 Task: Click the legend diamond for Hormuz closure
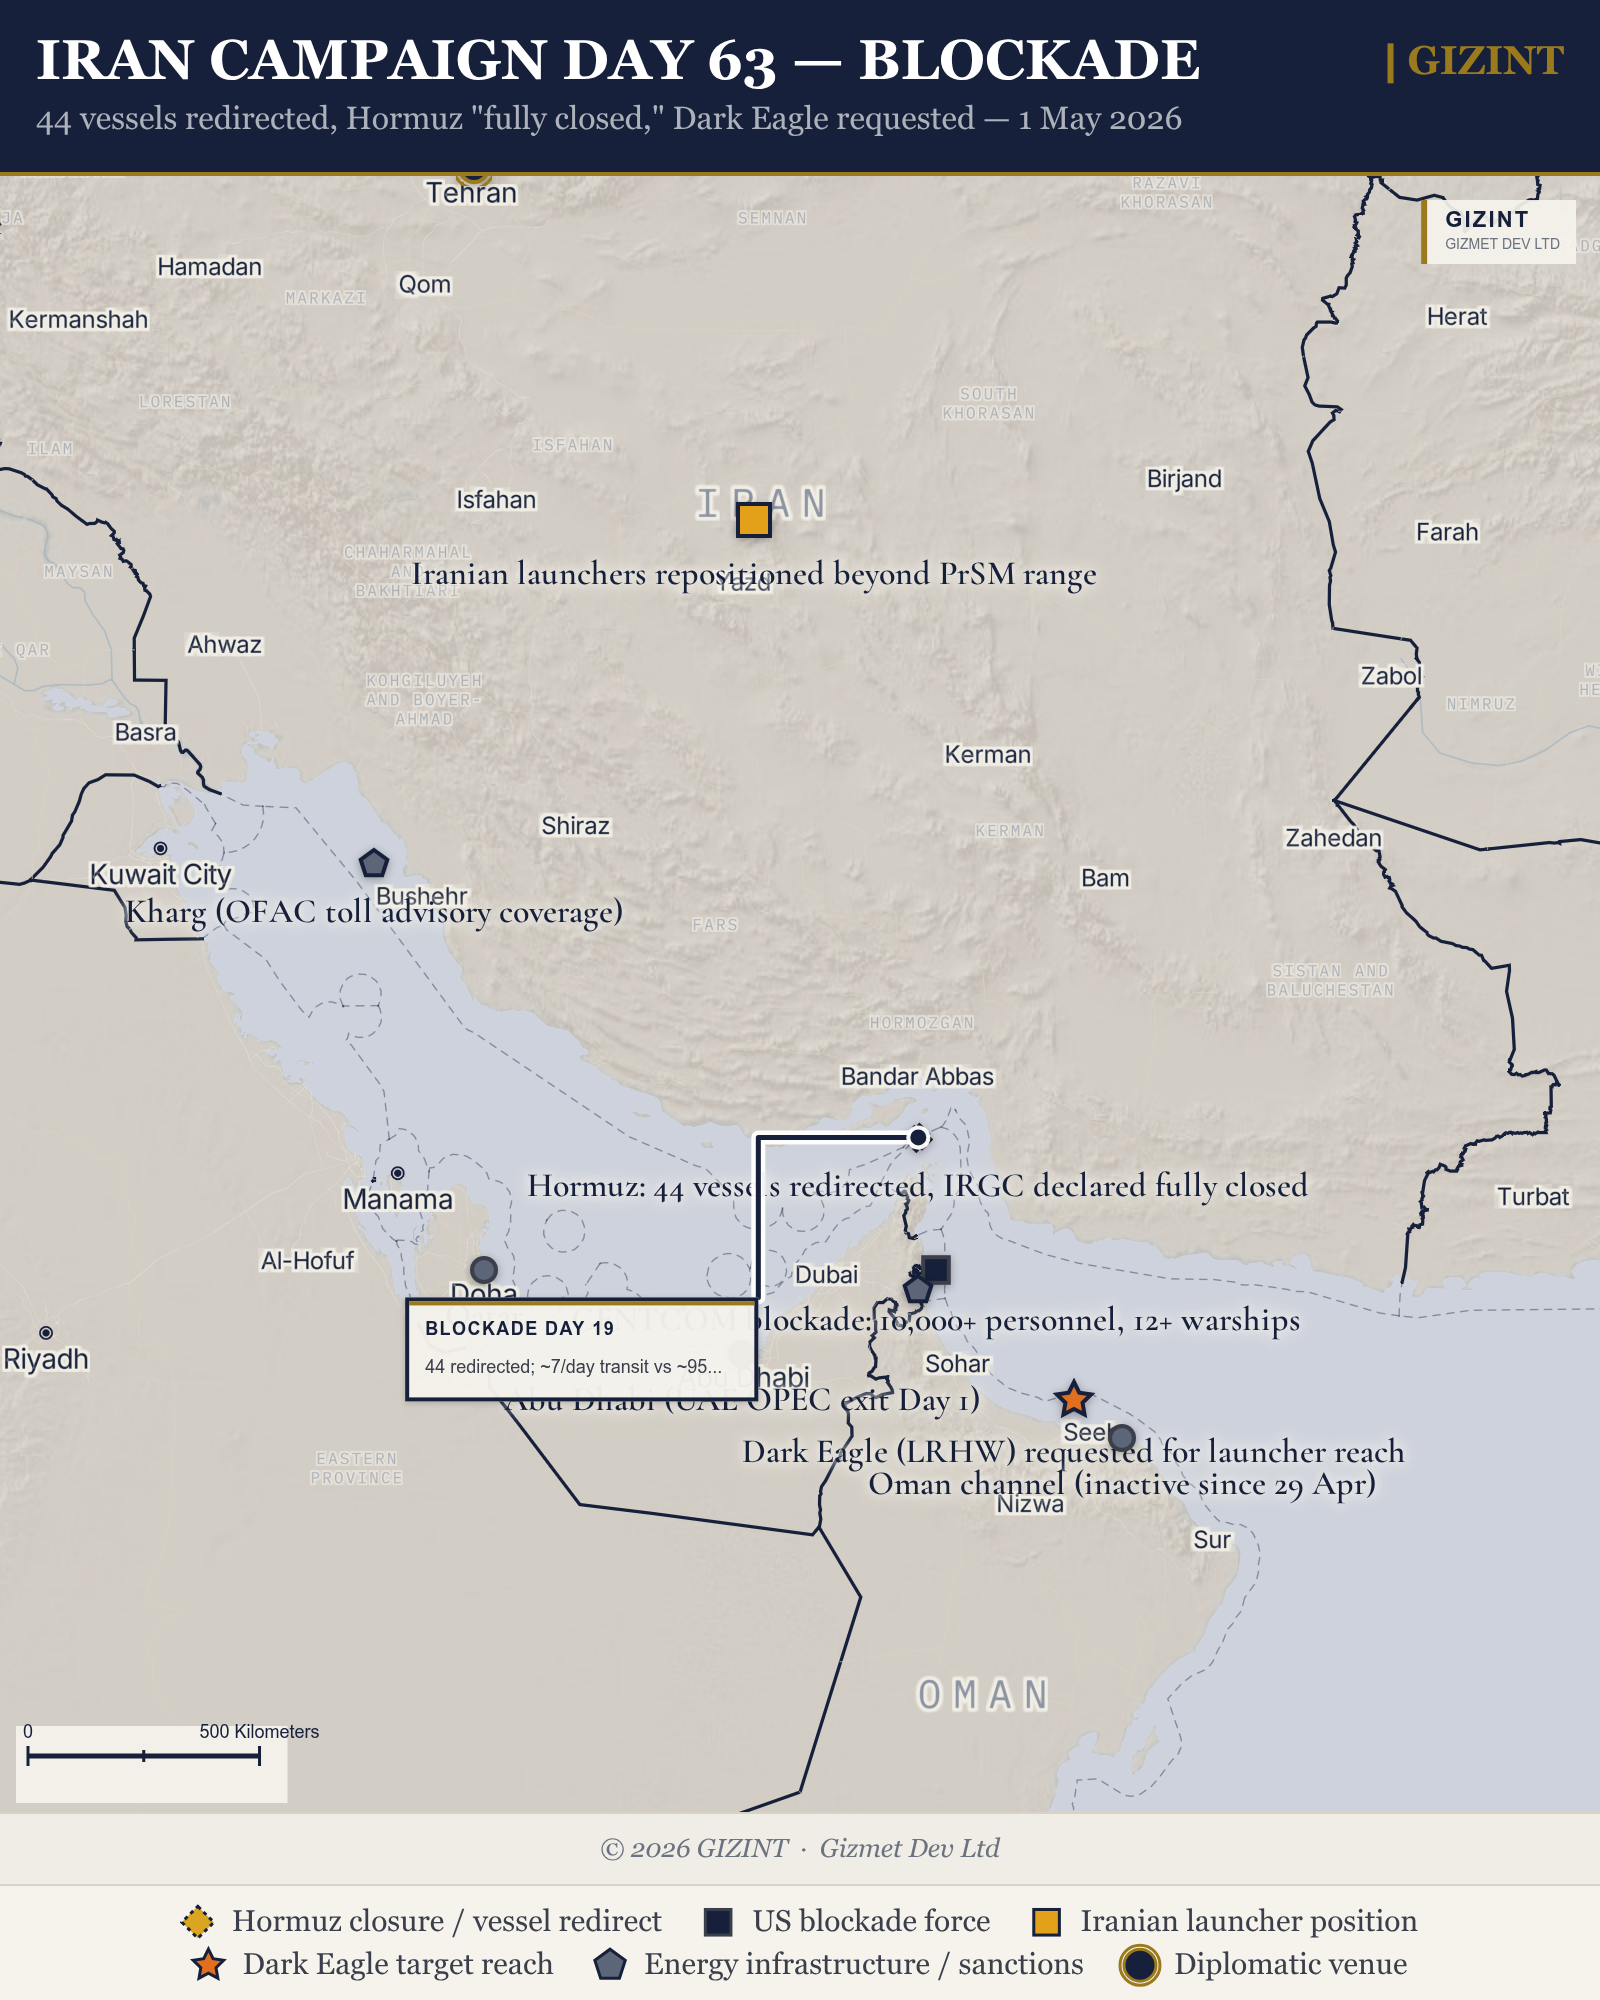(x=197, y=1921)
